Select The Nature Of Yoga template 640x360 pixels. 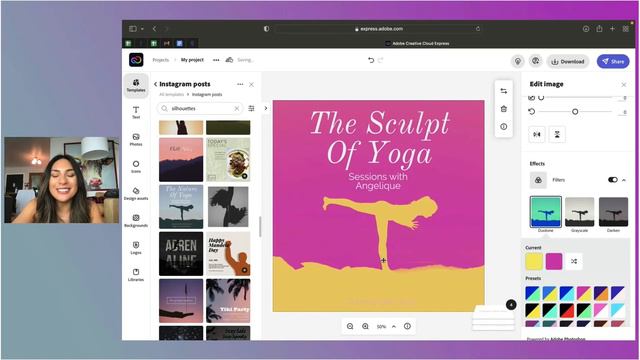181,207
